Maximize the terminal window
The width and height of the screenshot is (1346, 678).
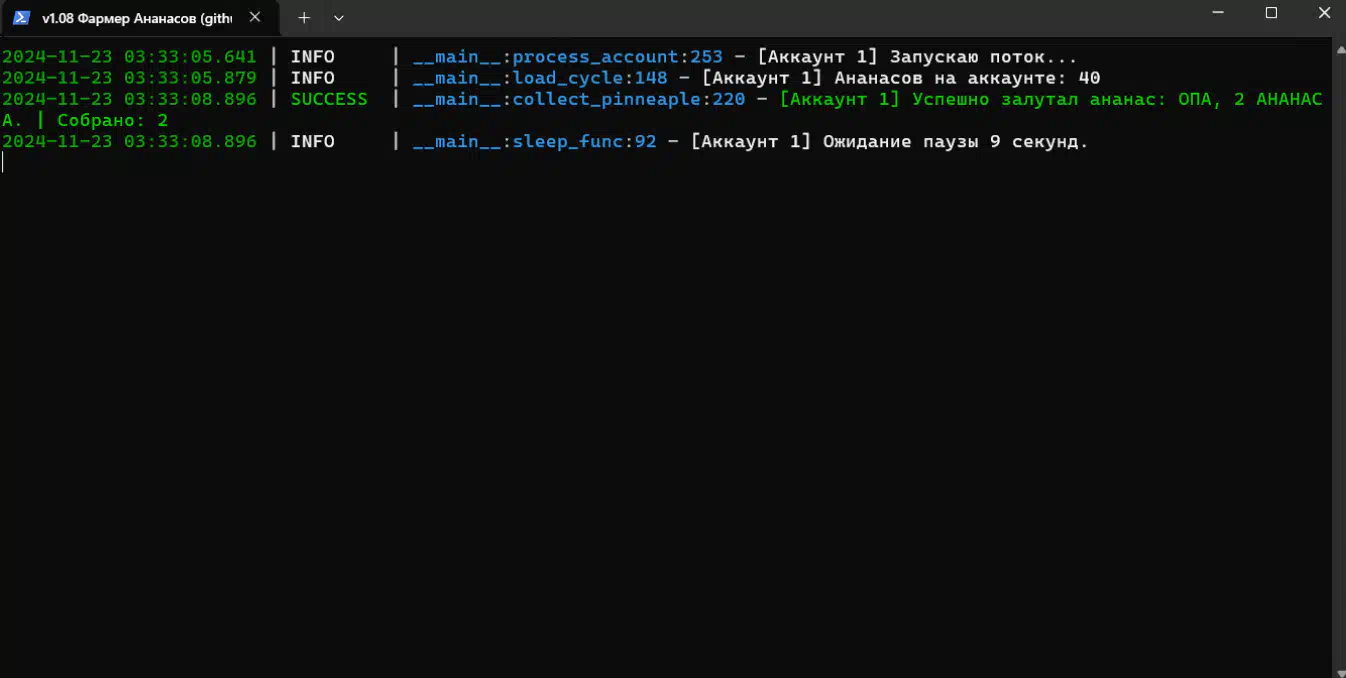pyautogui.click(x=1272, y=13)
